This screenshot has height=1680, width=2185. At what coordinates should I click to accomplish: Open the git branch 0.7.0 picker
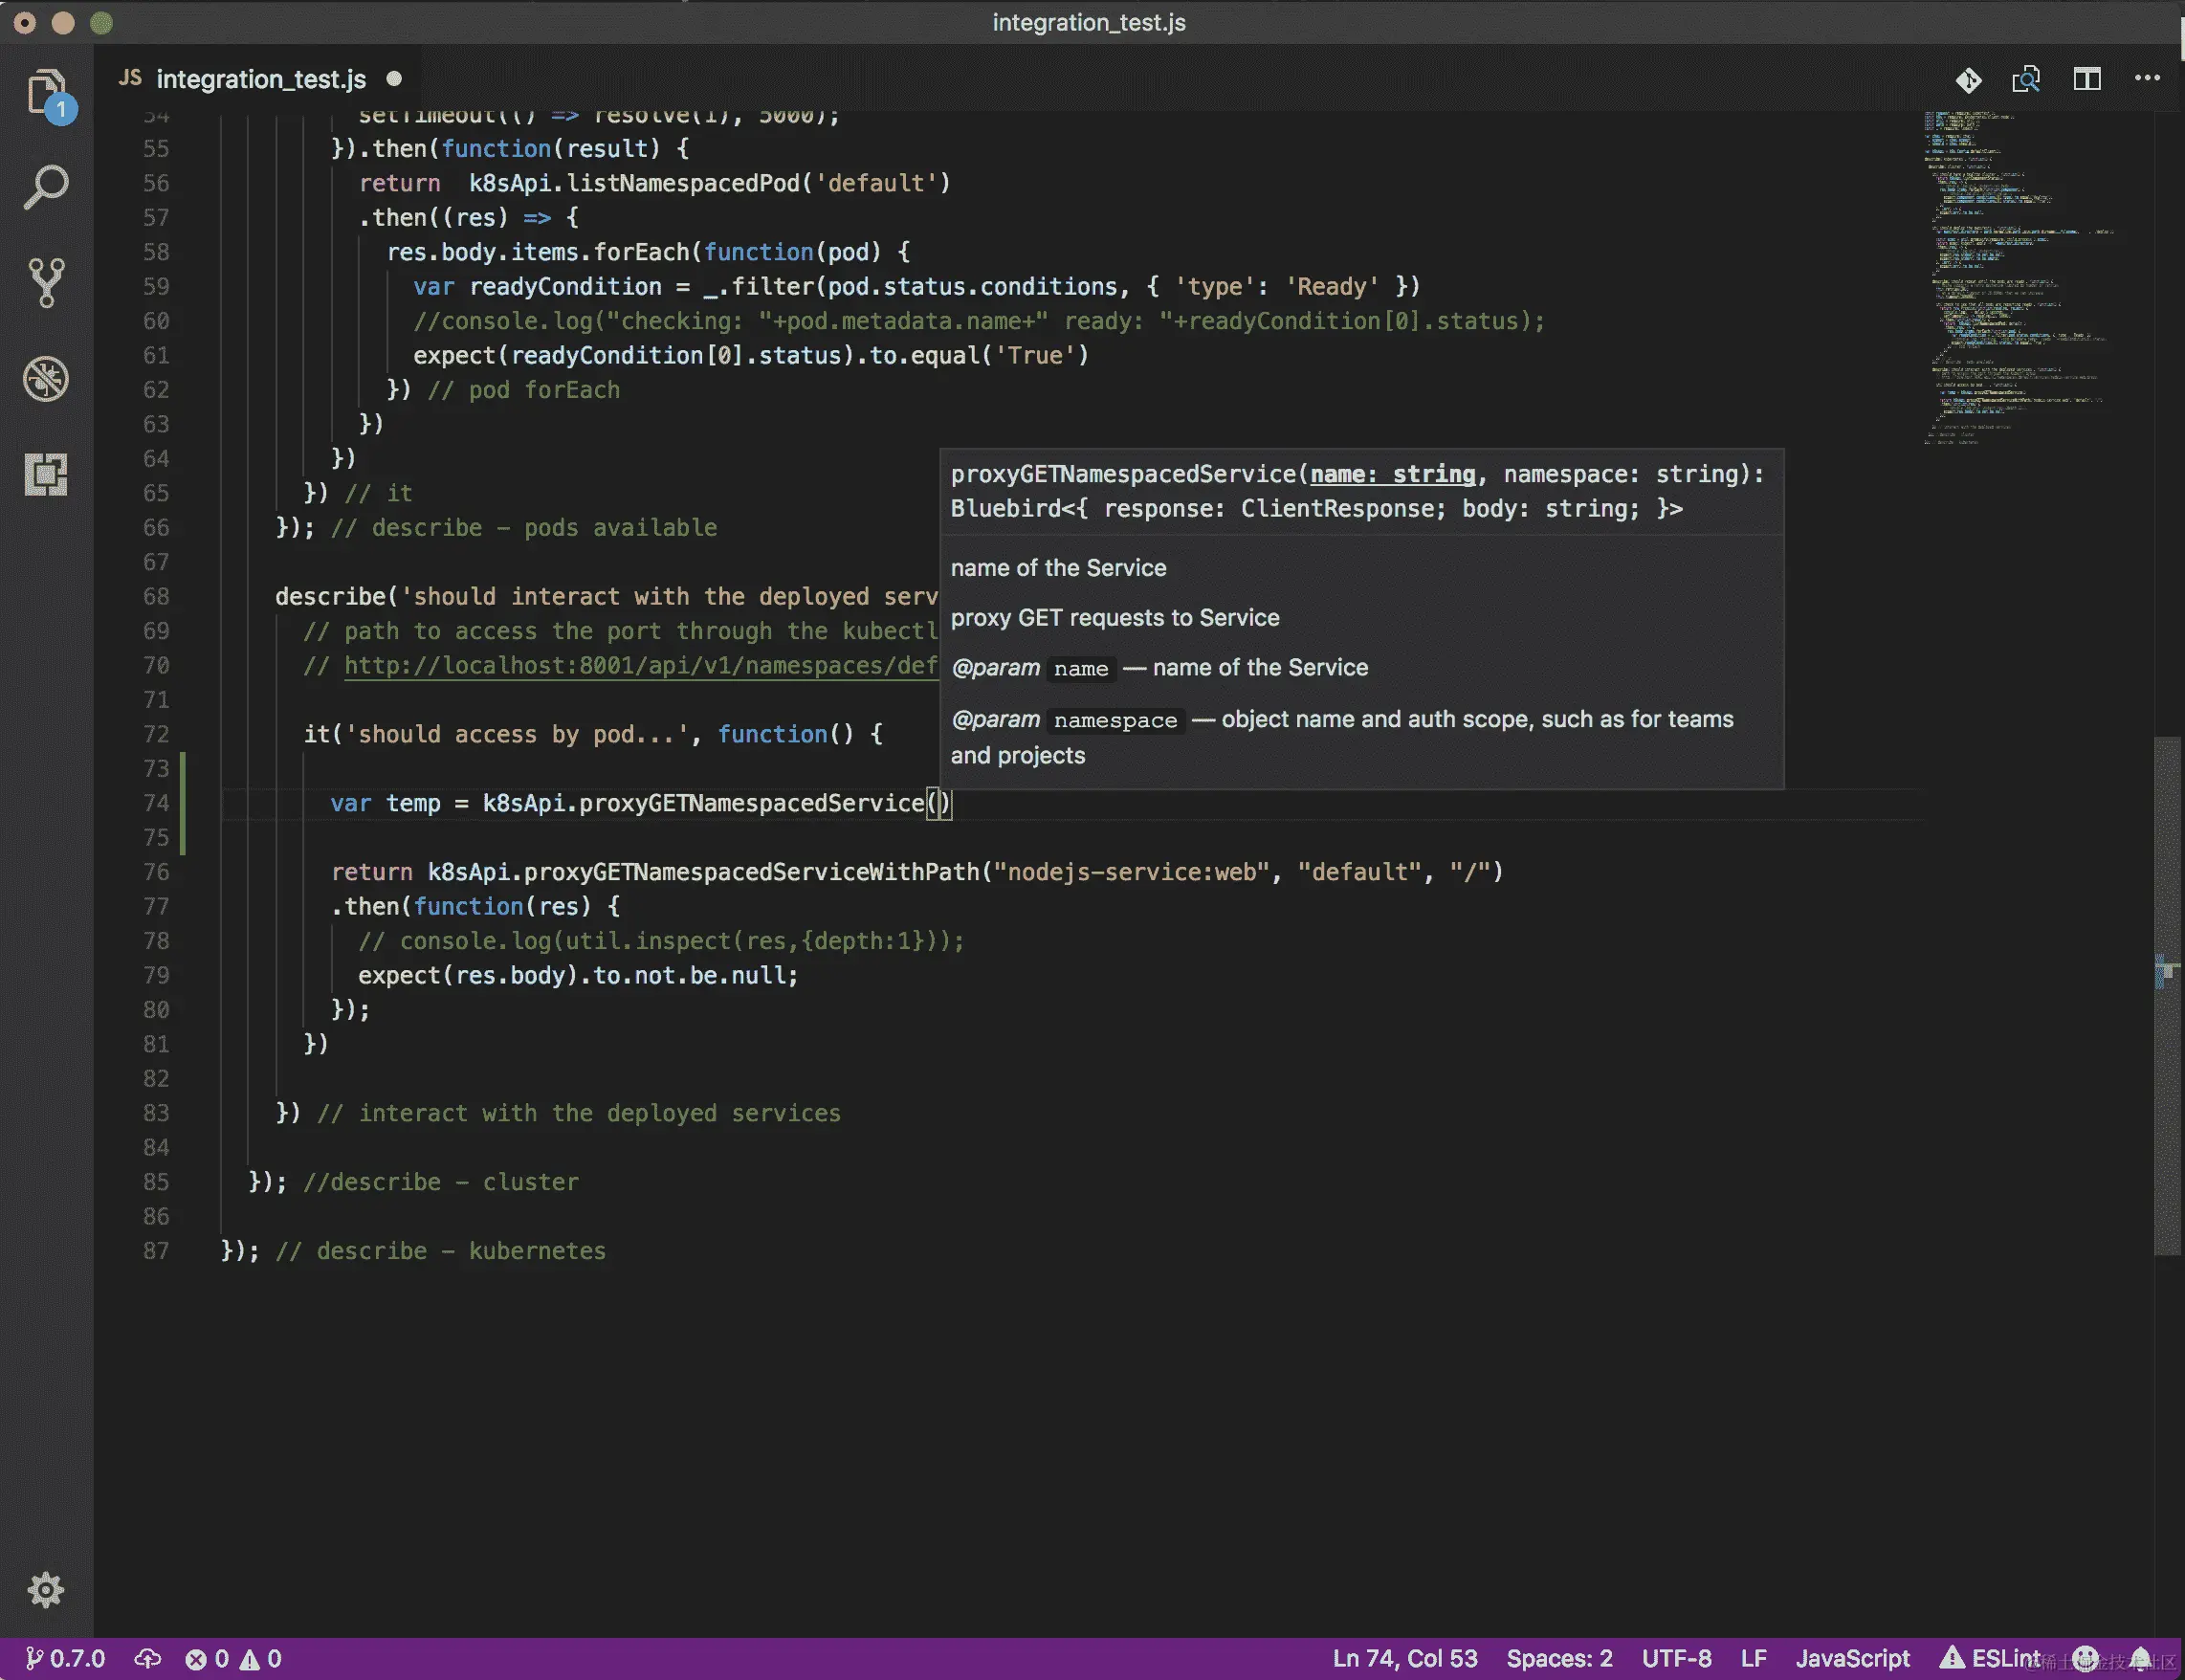coord(66,1659)
